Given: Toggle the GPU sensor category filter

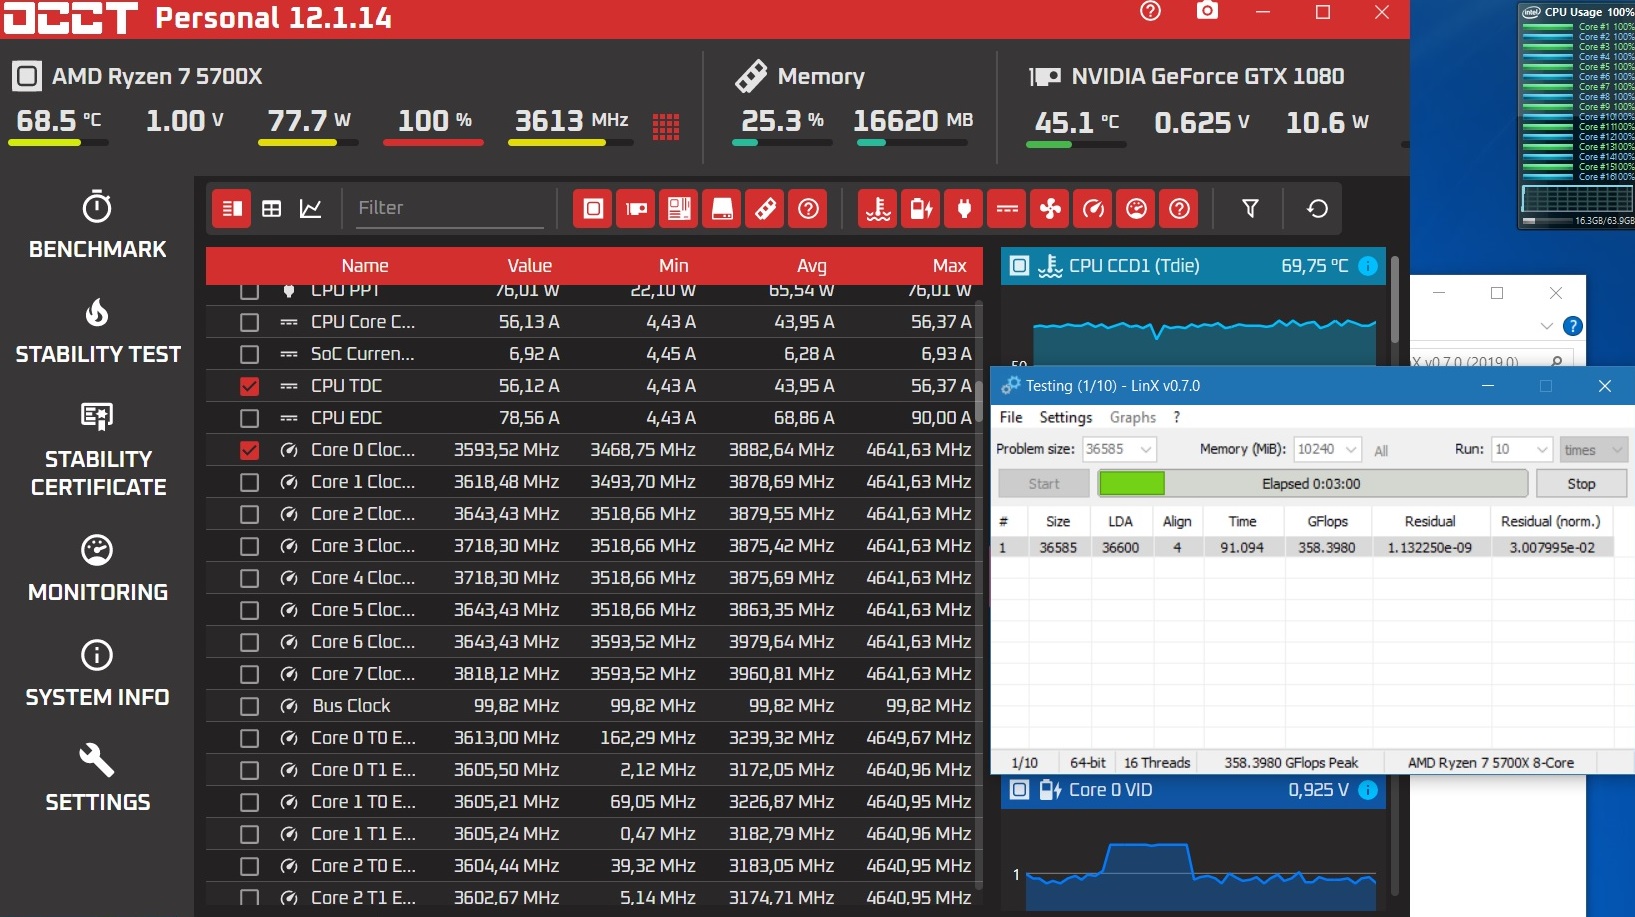Looking at the screenshot, I should (636, 208).
